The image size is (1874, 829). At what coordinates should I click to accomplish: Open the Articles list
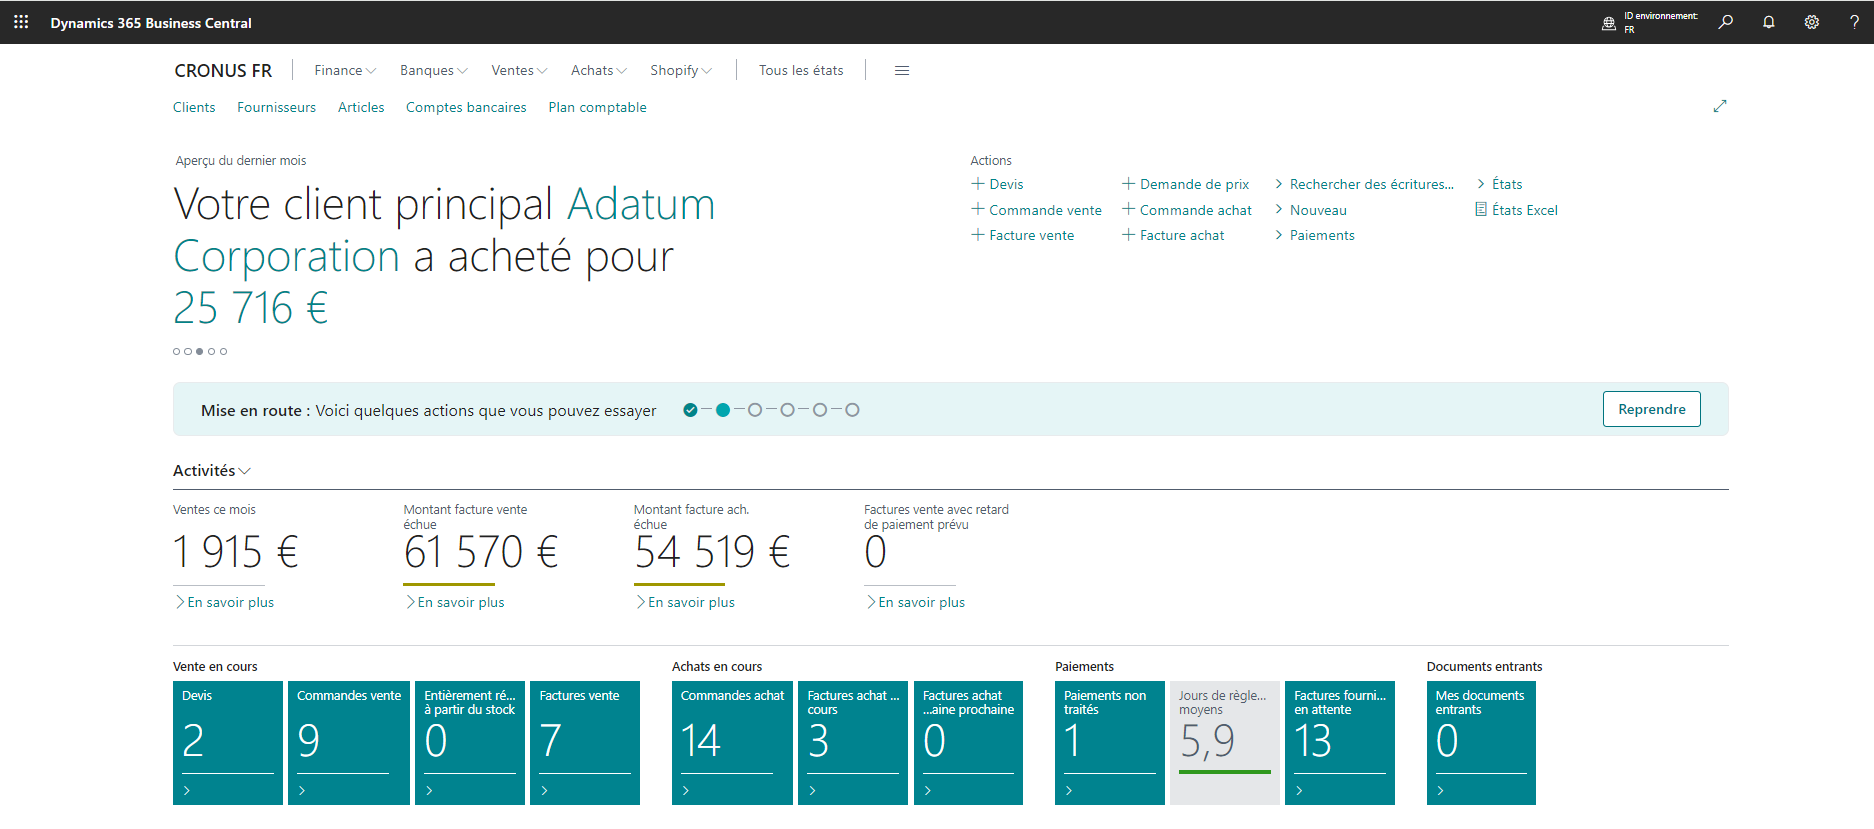tap(361, 107)
